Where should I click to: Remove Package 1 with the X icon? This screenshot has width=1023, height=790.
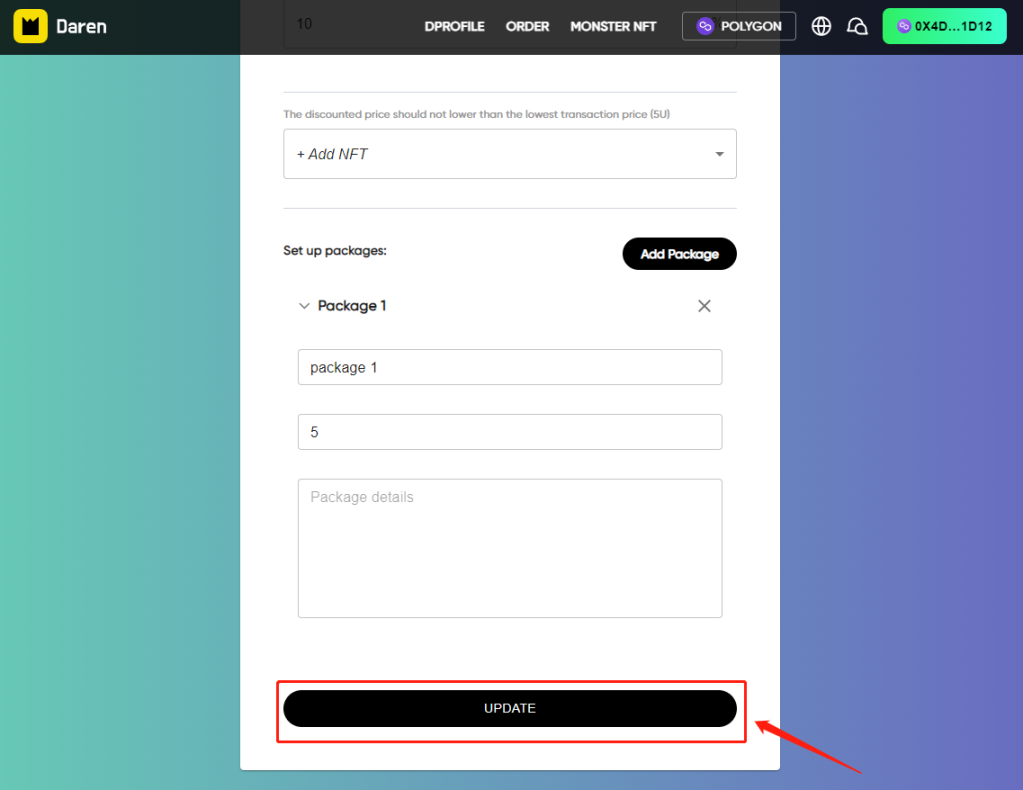tap(704, 306)
